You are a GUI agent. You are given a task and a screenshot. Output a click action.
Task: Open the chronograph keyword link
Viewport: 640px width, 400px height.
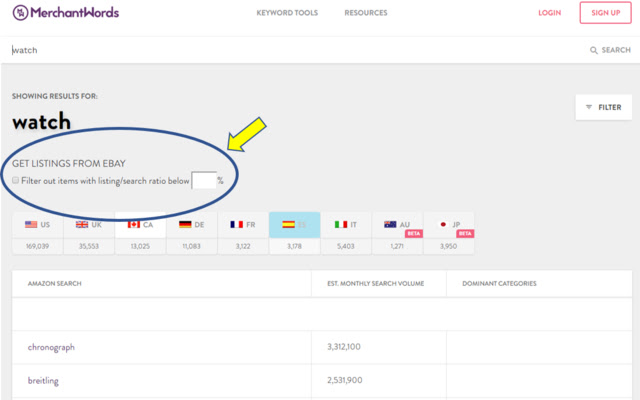51,347
